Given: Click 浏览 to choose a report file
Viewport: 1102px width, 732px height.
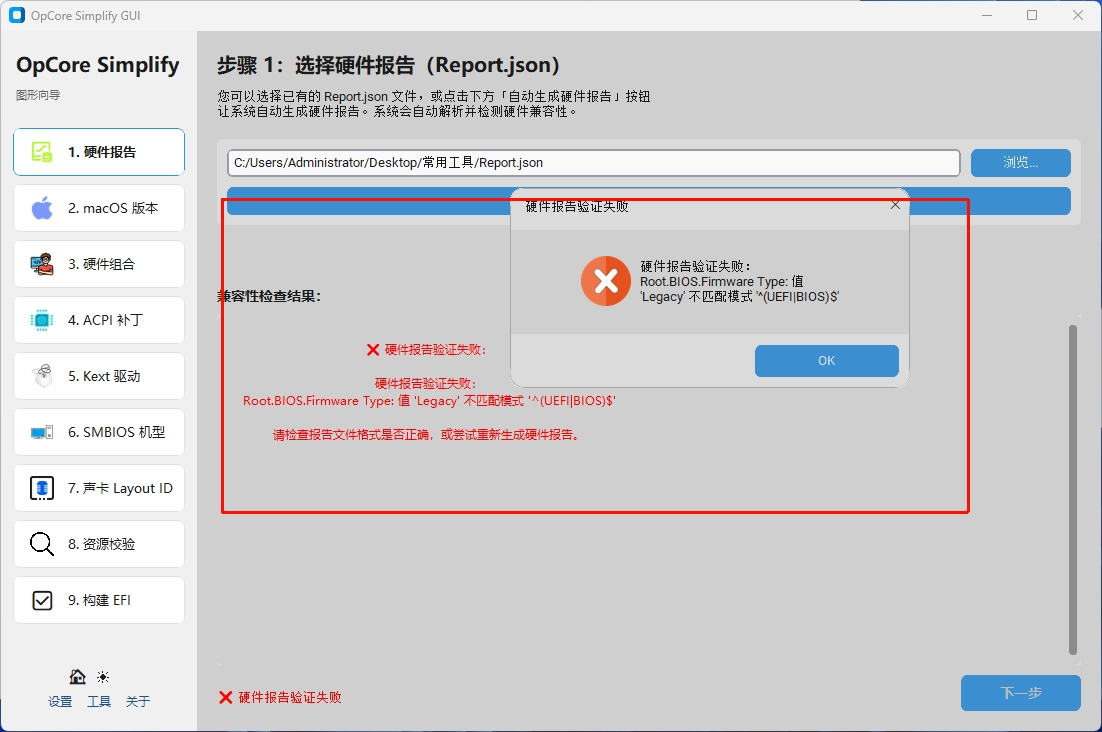Looking at the screenshot, I should (x=1020, y=162).
